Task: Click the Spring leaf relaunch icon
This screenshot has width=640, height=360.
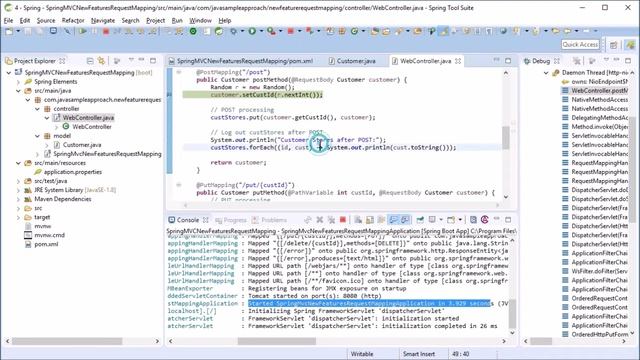Action: (219, 31)
